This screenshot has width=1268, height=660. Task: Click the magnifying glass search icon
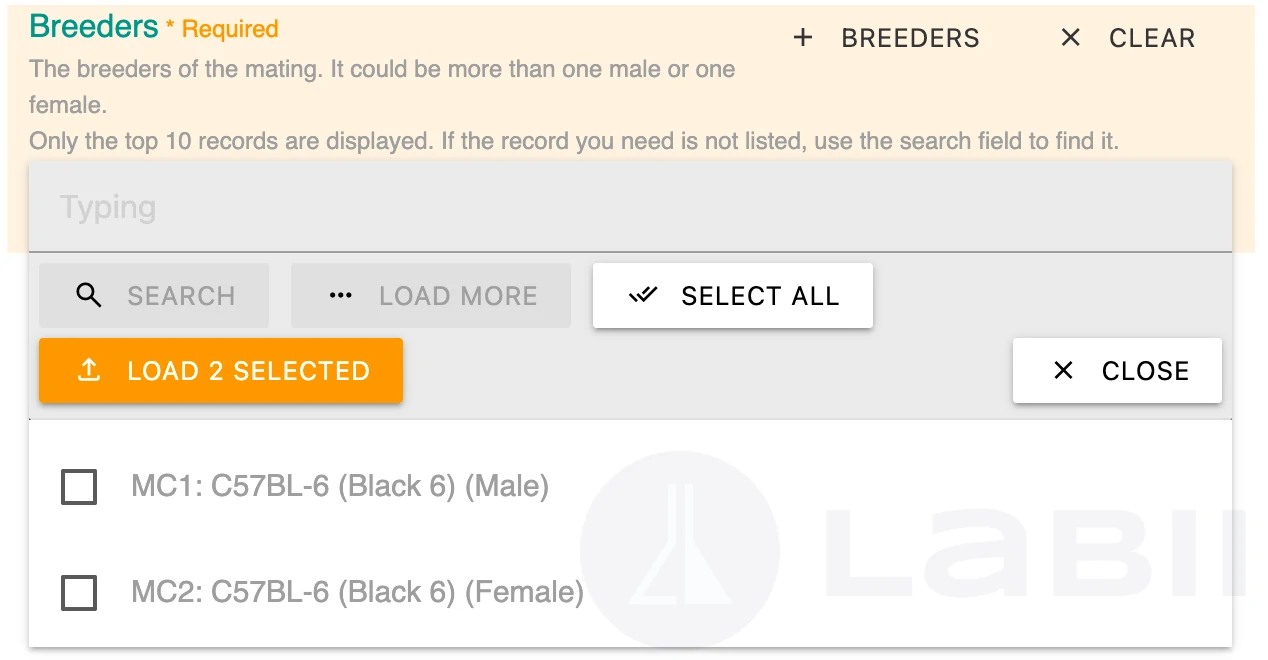[x=89, y=296]
